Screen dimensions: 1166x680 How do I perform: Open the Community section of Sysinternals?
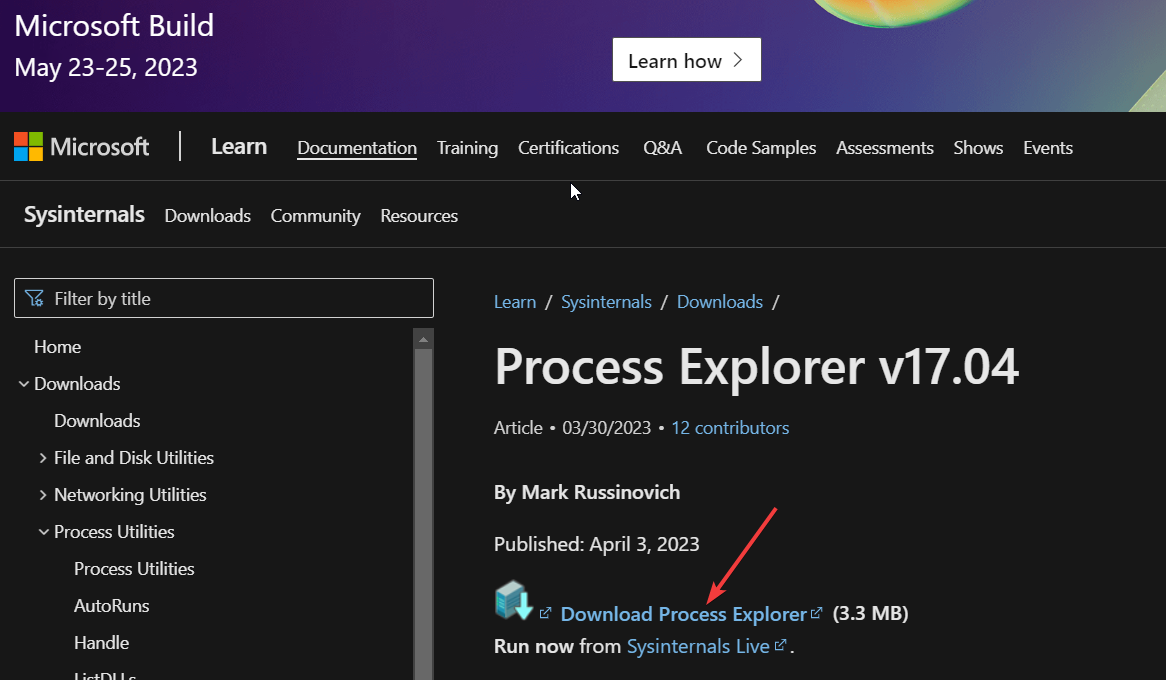coord(315,215)
